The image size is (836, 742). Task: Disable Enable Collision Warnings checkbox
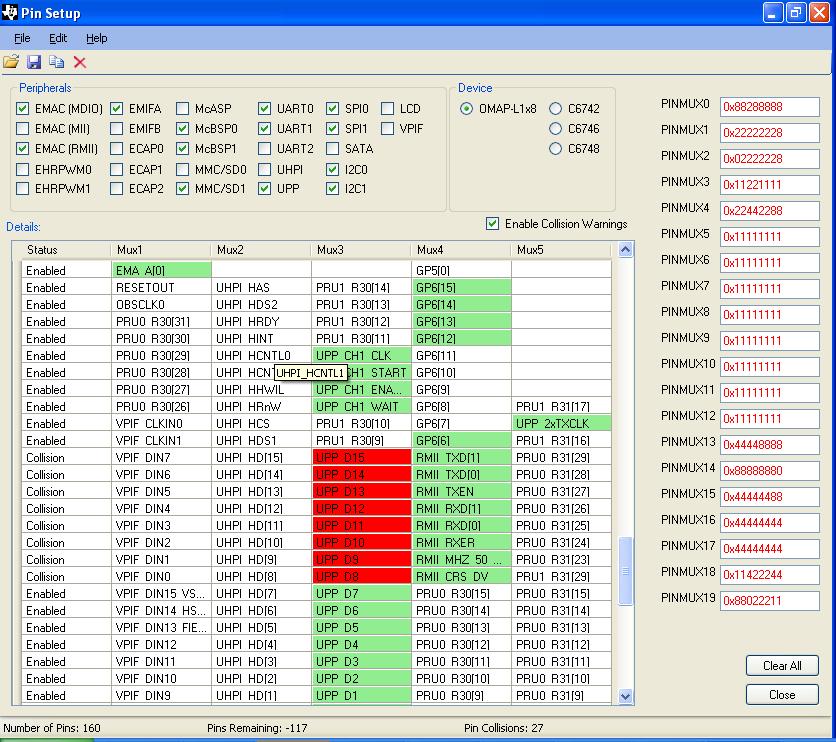coord(493,224)
